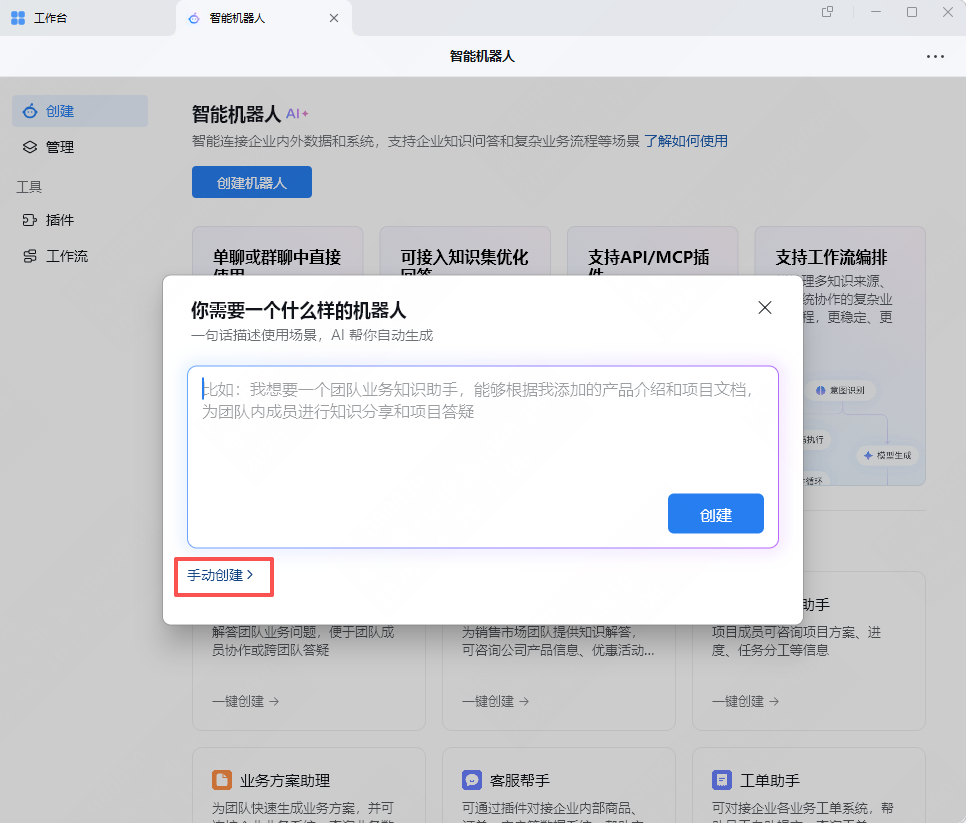Select the 客服帮手 template title
The height and width of the screenshot is (823, 966).
pos(519,780)
